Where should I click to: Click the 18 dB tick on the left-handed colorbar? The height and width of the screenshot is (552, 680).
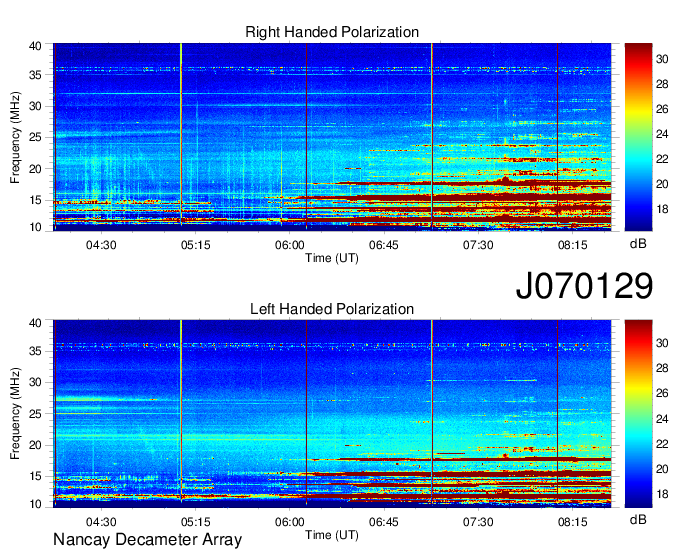(x=662, y=494)
